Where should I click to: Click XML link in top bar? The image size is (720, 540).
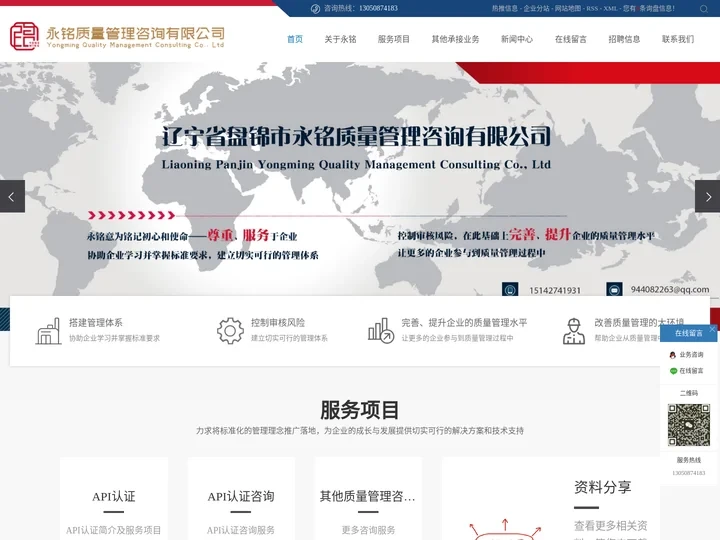pos(610,8)
